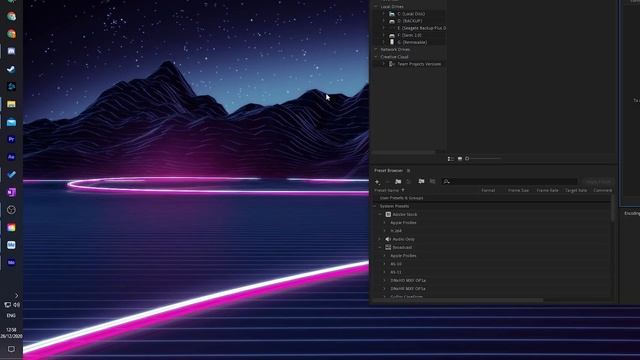Click the Apply Preset button
Image resolution: width=640 pixels, height=360 pixels.
598,182
